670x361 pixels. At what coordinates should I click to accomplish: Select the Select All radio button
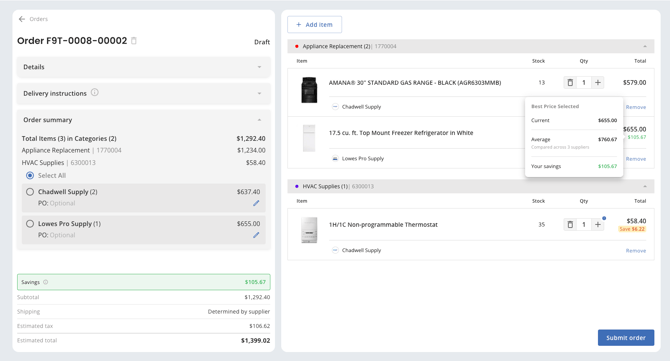tap(30, 176)
